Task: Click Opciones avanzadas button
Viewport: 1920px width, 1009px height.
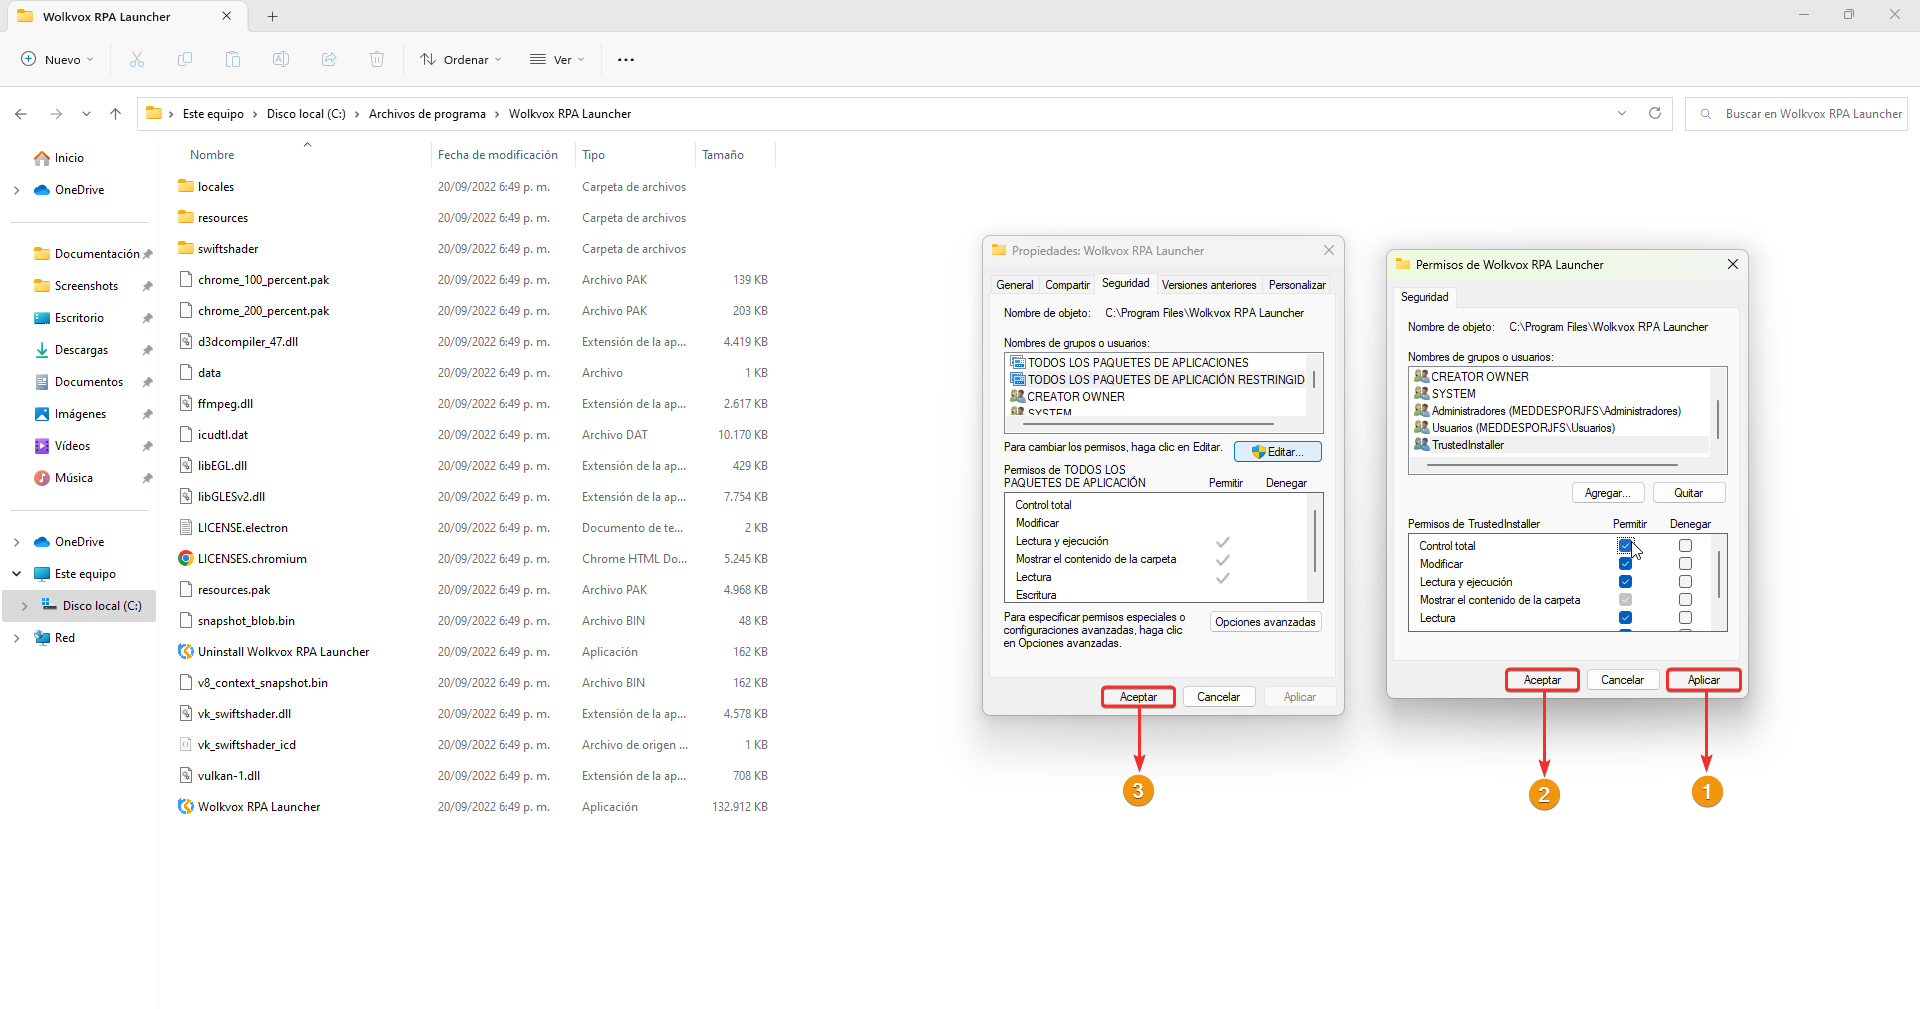Action: (x=1265, y=622)
